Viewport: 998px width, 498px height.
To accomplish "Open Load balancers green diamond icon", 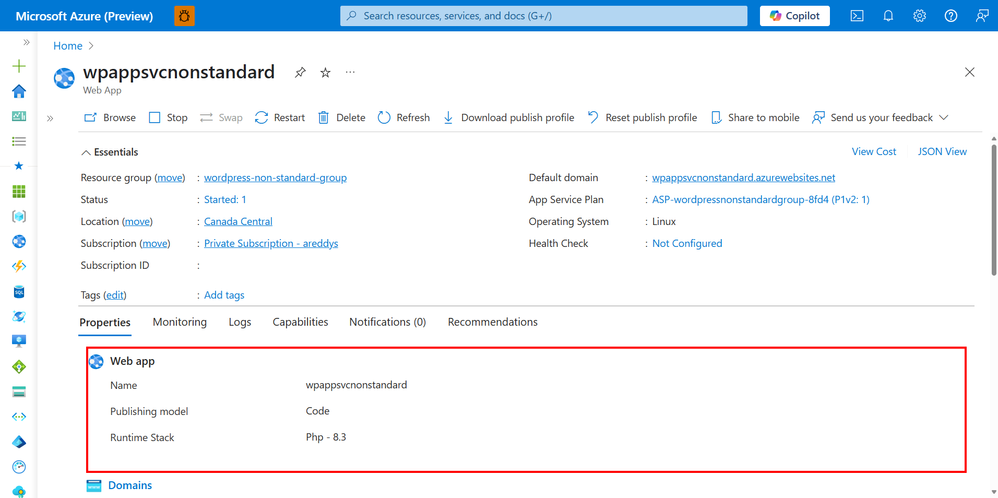I will click(x=19, y=367).
